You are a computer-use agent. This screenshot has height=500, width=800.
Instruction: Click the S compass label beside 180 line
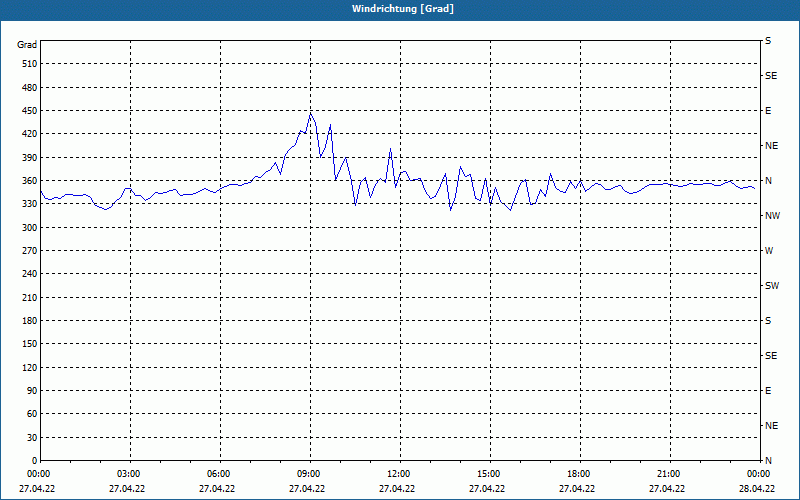pyautogui.click(x=768, y=321)
